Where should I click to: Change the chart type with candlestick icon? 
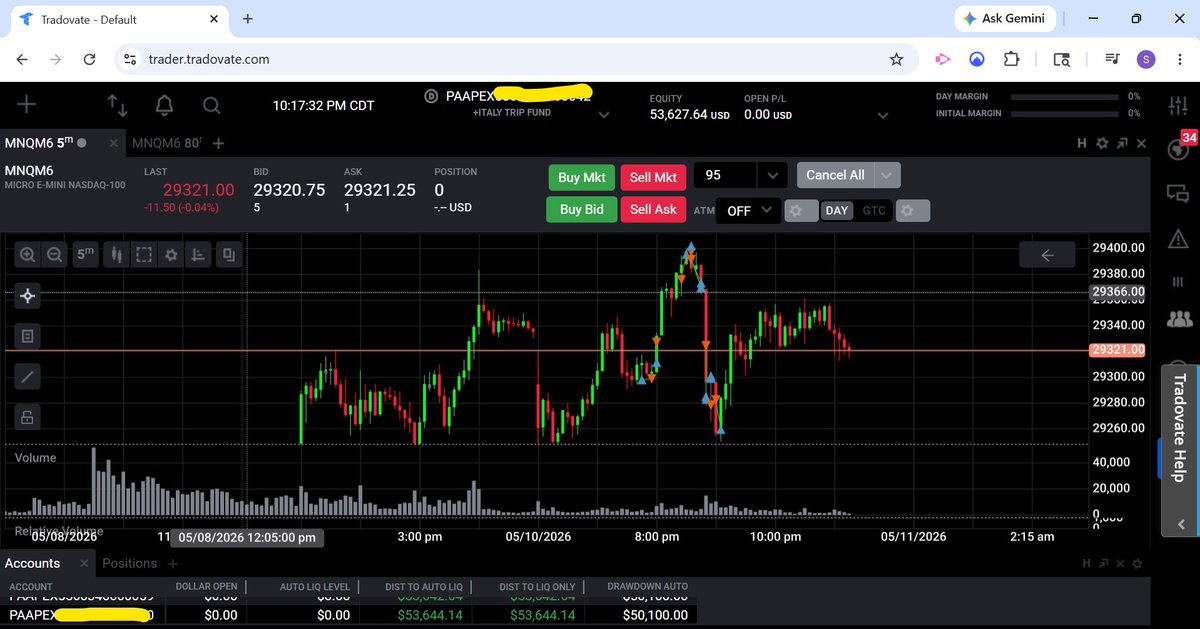coord(118,255)
